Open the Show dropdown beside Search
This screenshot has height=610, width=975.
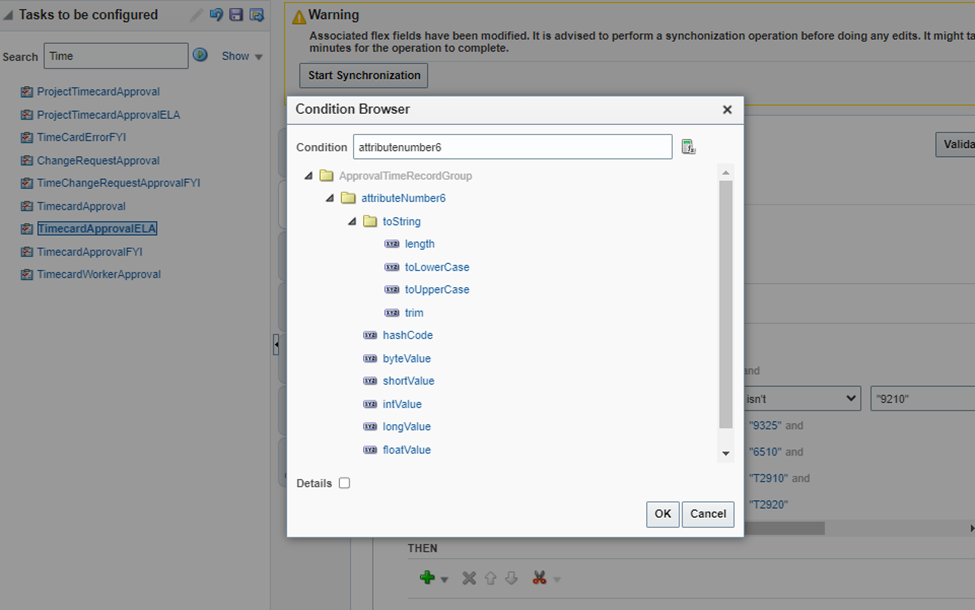click(240, 56)
